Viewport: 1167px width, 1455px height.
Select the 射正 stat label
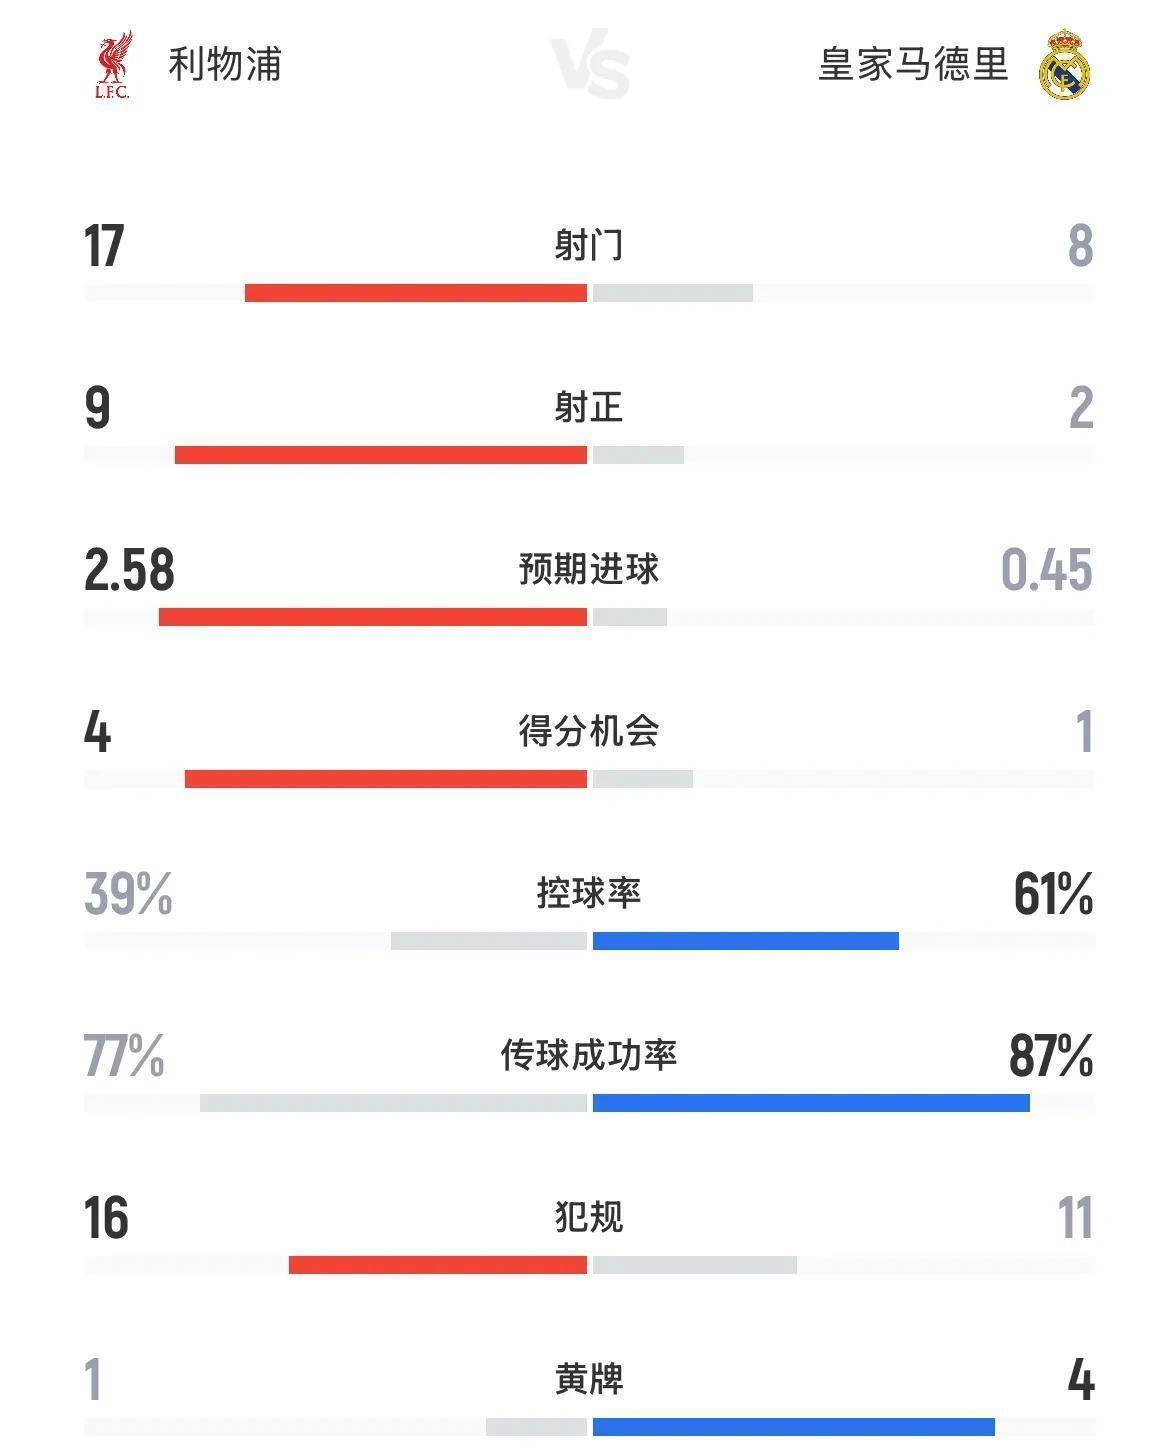click(589, 407)
